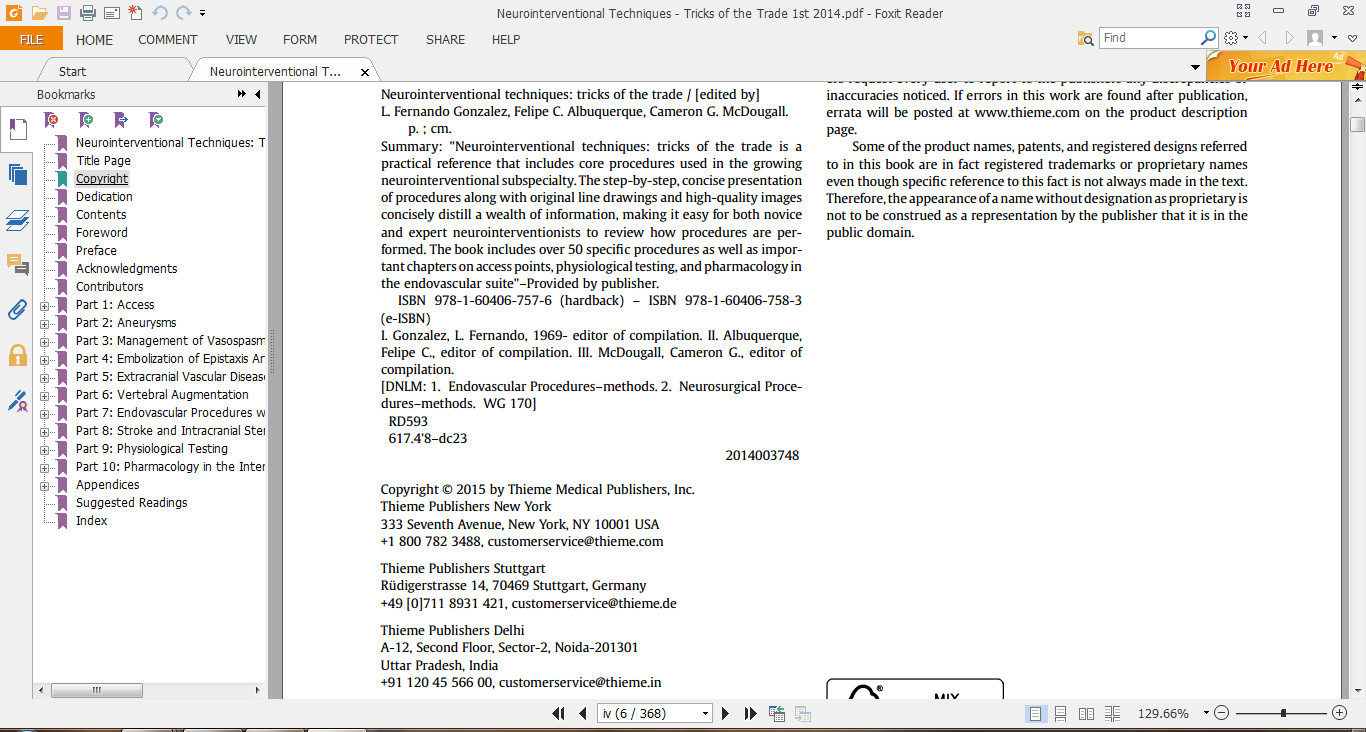1366x732 pixels.
Task: Open the Attachments paperclip panel
Action: (17, 309)
